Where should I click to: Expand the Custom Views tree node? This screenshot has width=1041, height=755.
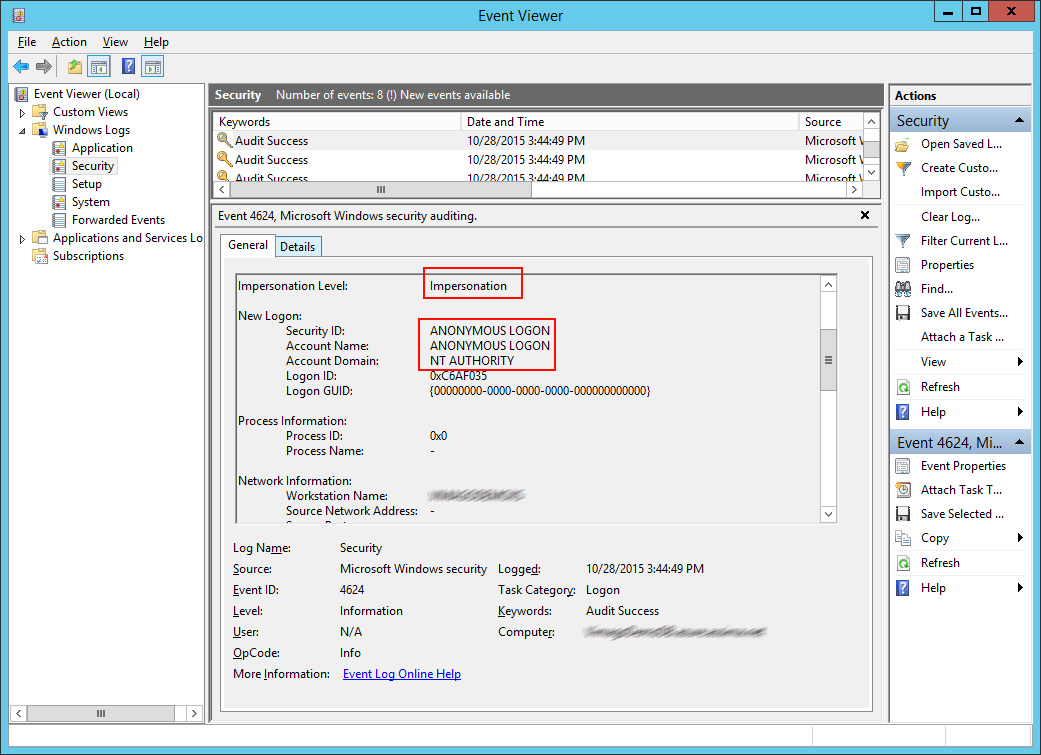(23, 113)
